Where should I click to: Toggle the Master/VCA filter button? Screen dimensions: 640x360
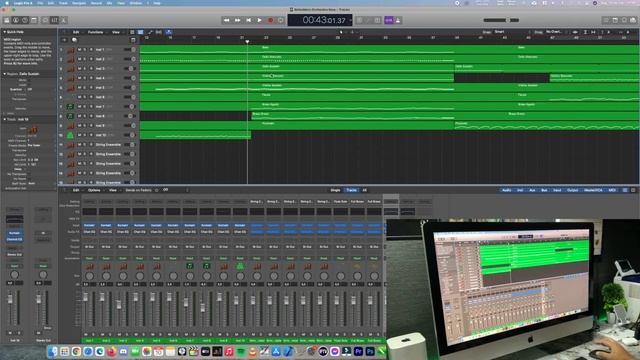pos(593,190)
